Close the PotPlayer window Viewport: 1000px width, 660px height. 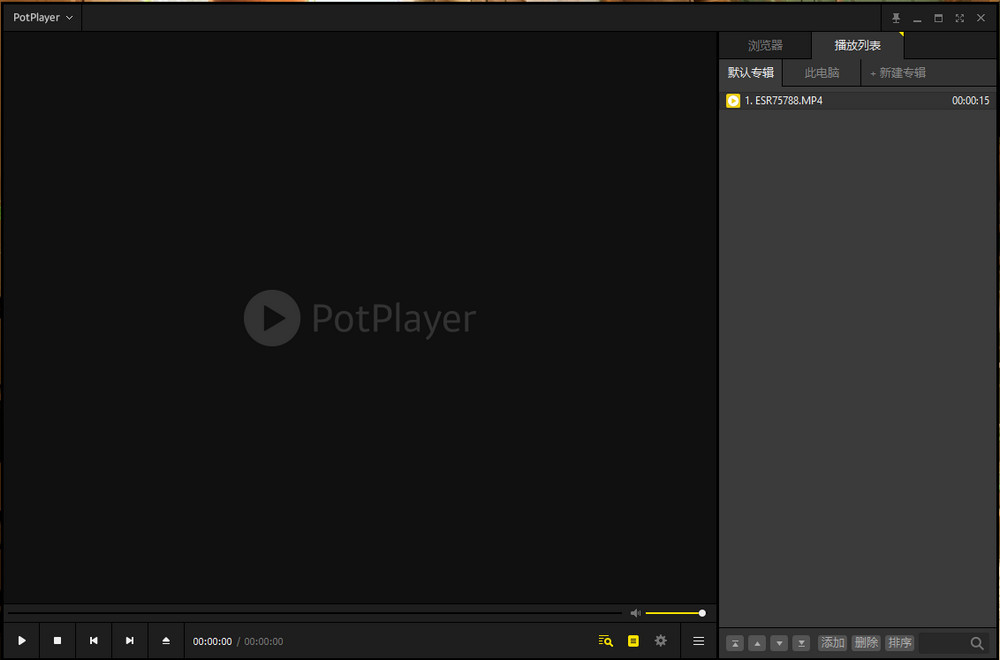point(981,18)
